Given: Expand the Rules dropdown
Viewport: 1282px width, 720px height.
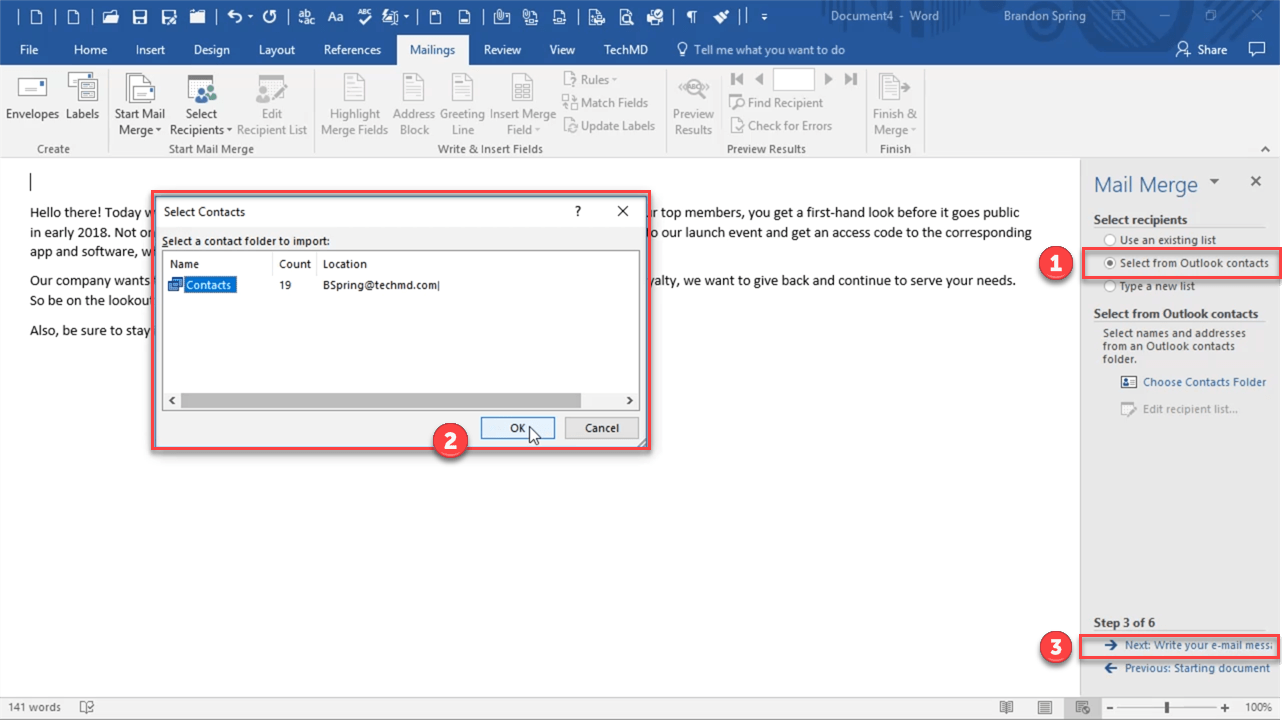Looking at the screenshot, I should tap(591, 79).
